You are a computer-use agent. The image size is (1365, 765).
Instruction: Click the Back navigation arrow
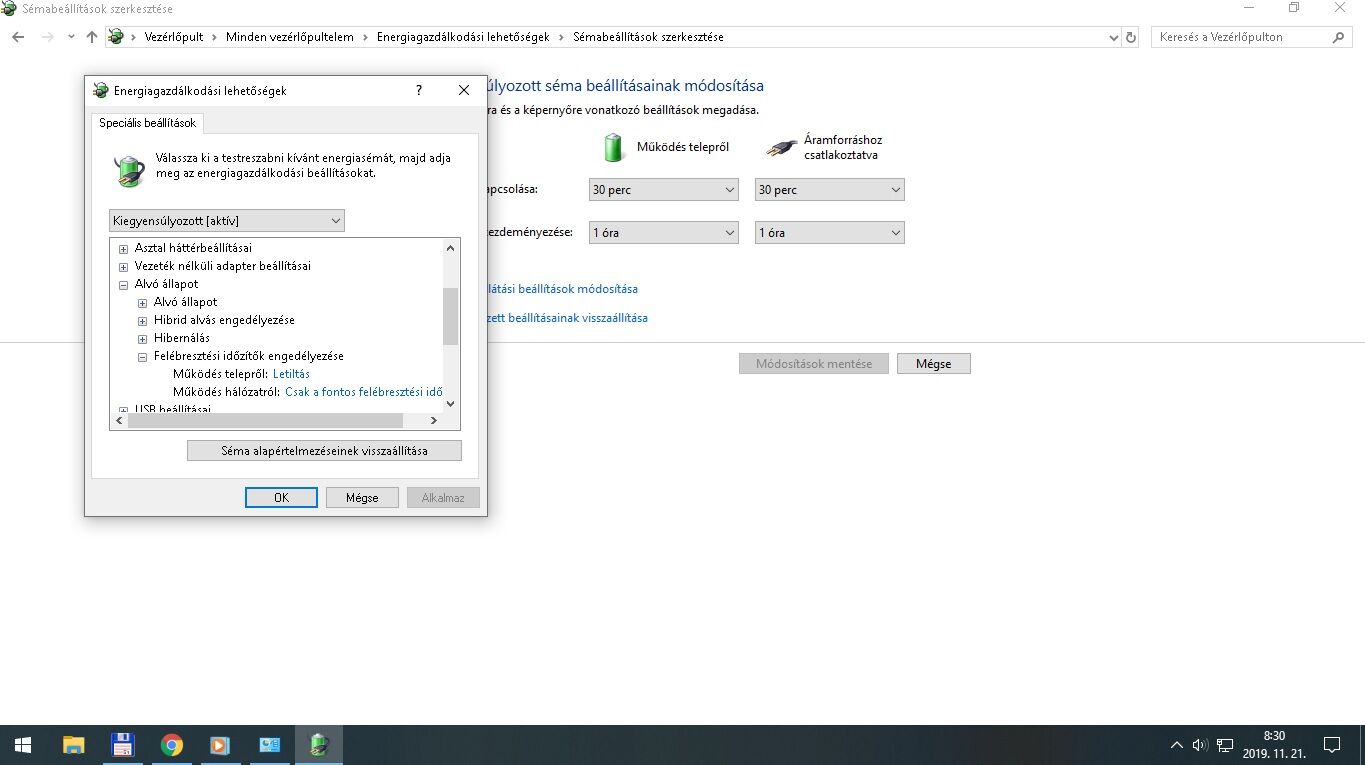tap(18, 37)
